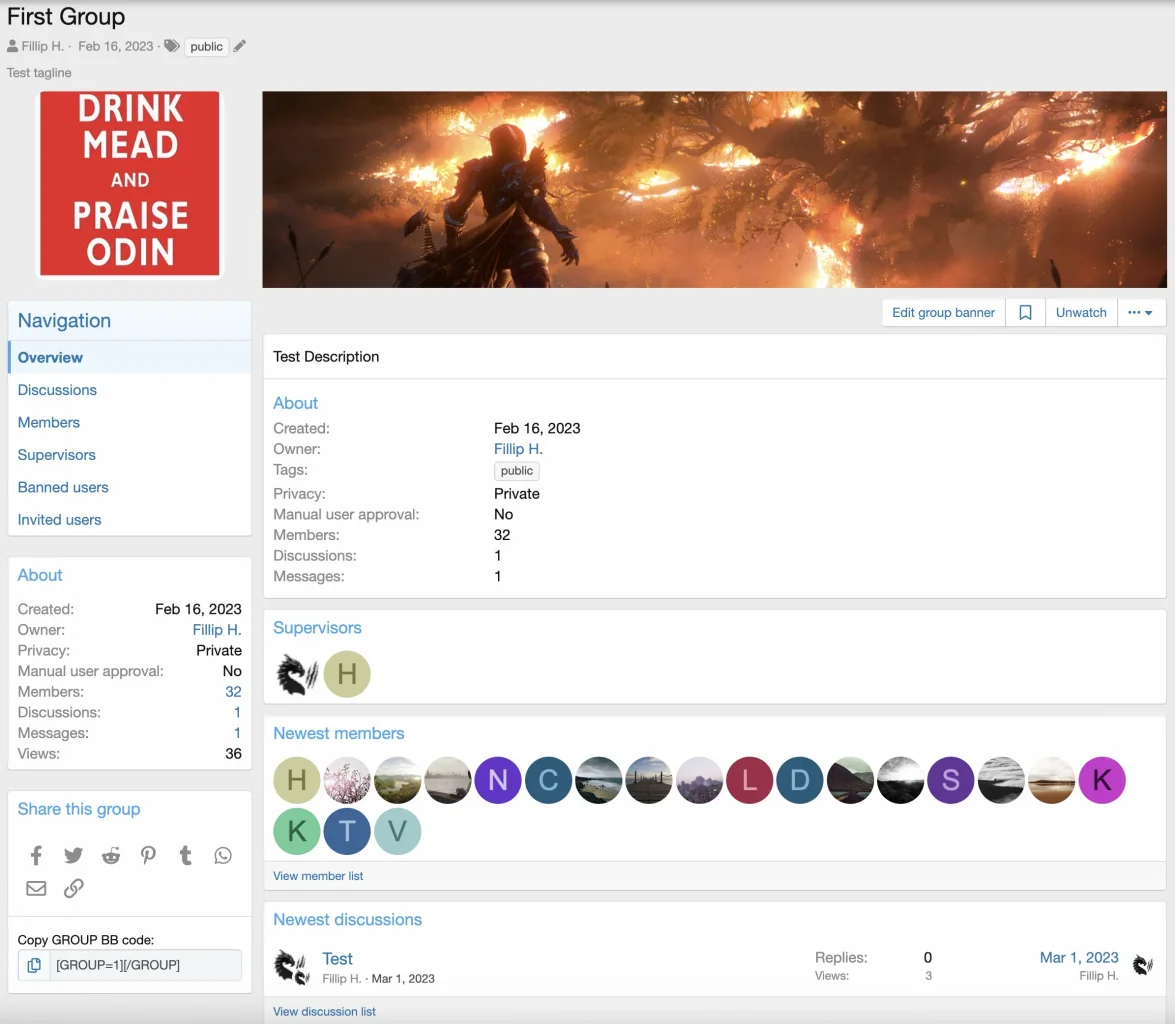
Task: Edit group details with the pencil icon
Action: [238, 46]
